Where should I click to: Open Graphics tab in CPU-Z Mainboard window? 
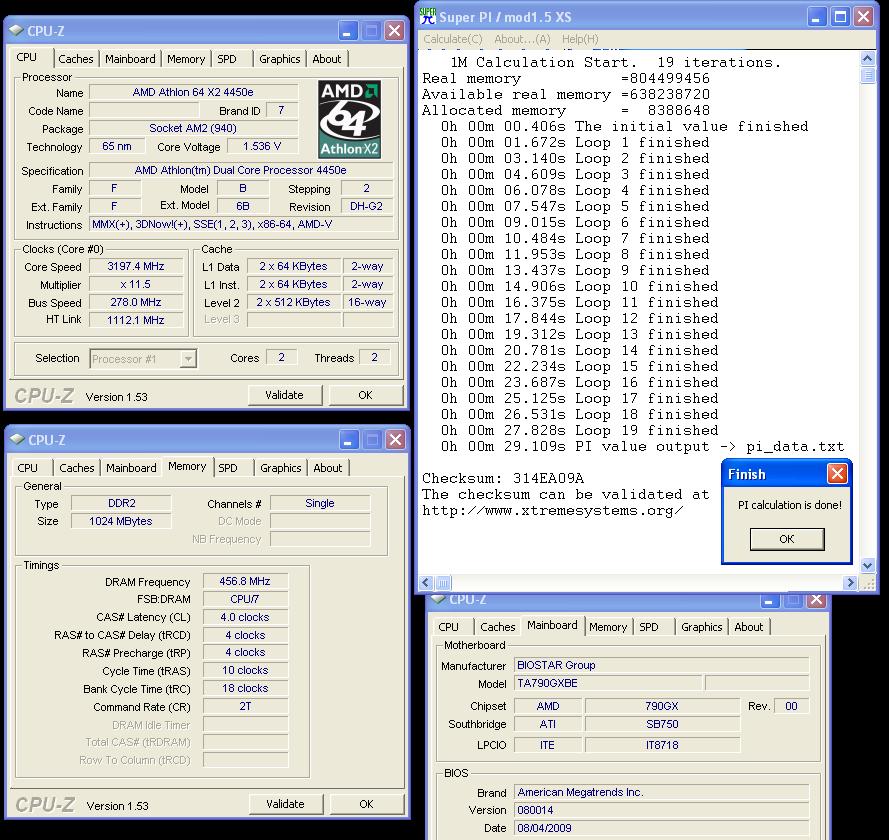pyautogui.click(x=701, y=627)
